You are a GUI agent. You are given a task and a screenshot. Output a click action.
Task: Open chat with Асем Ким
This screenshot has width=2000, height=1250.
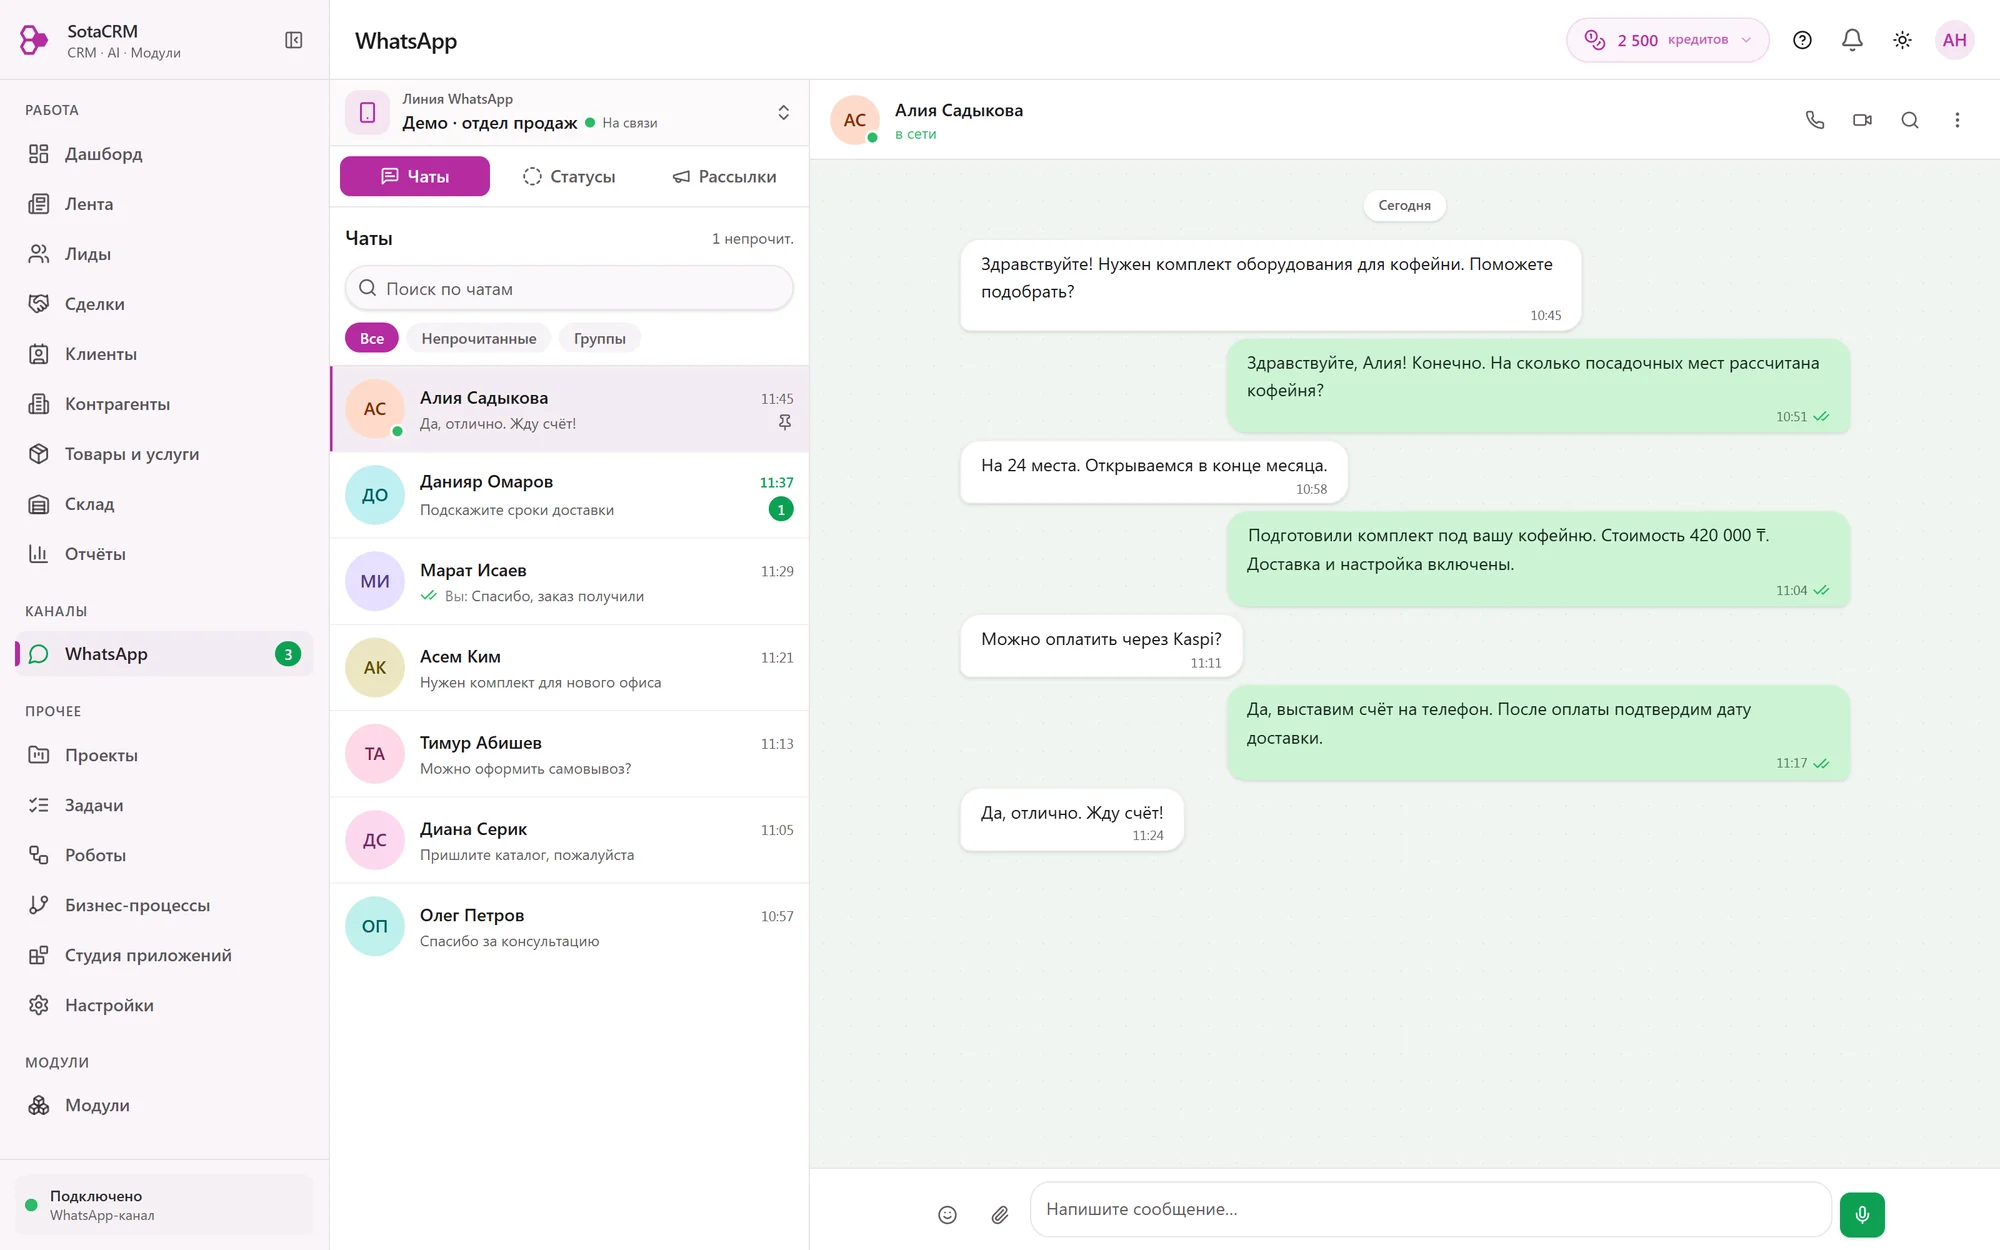tap(569, 668)
